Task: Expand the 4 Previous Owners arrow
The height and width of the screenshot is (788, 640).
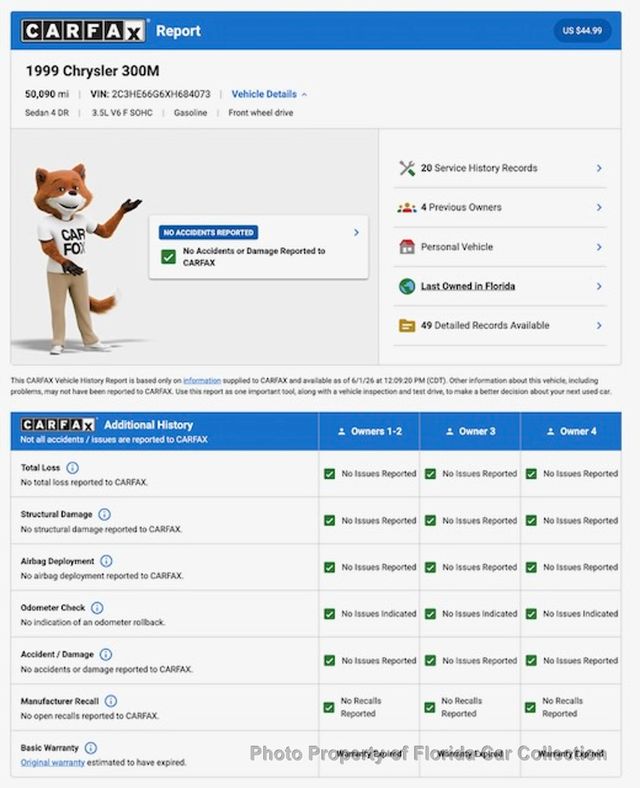Action: click(599, 208)
